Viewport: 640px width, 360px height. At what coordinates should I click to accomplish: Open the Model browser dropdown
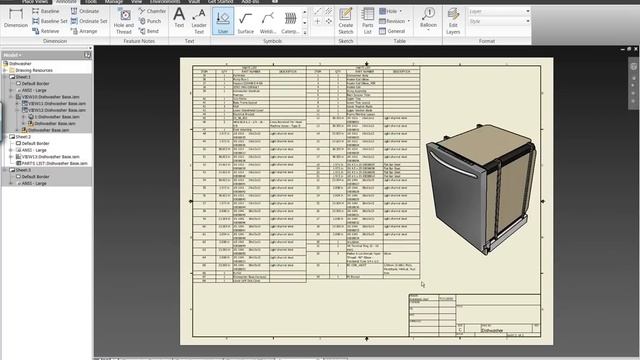(x=12, y=55)
